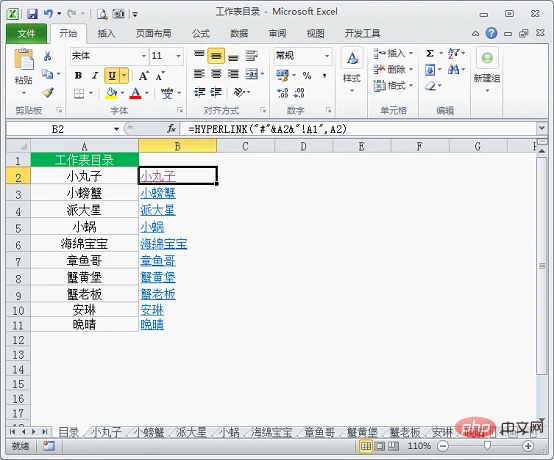Viewport: 554px width, 460px height.
Task: Switch to 数据 ribbon tab
Action: coord(239,34)
